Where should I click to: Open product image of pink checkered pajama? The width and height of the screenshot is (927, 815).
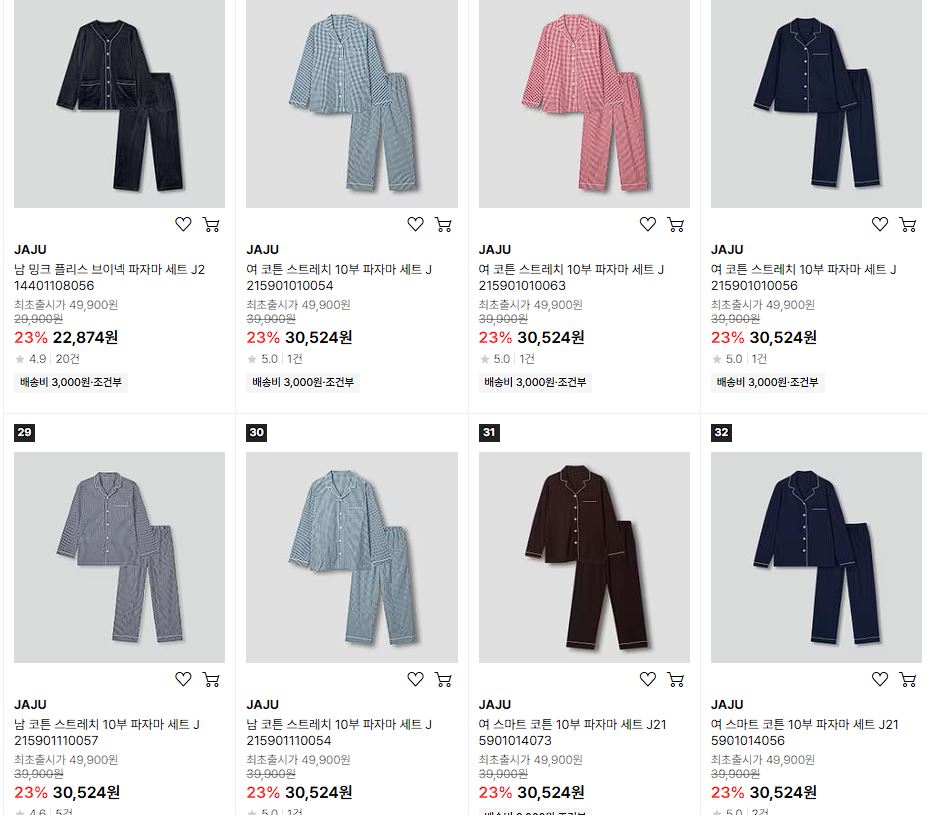[x=584, y=103]
